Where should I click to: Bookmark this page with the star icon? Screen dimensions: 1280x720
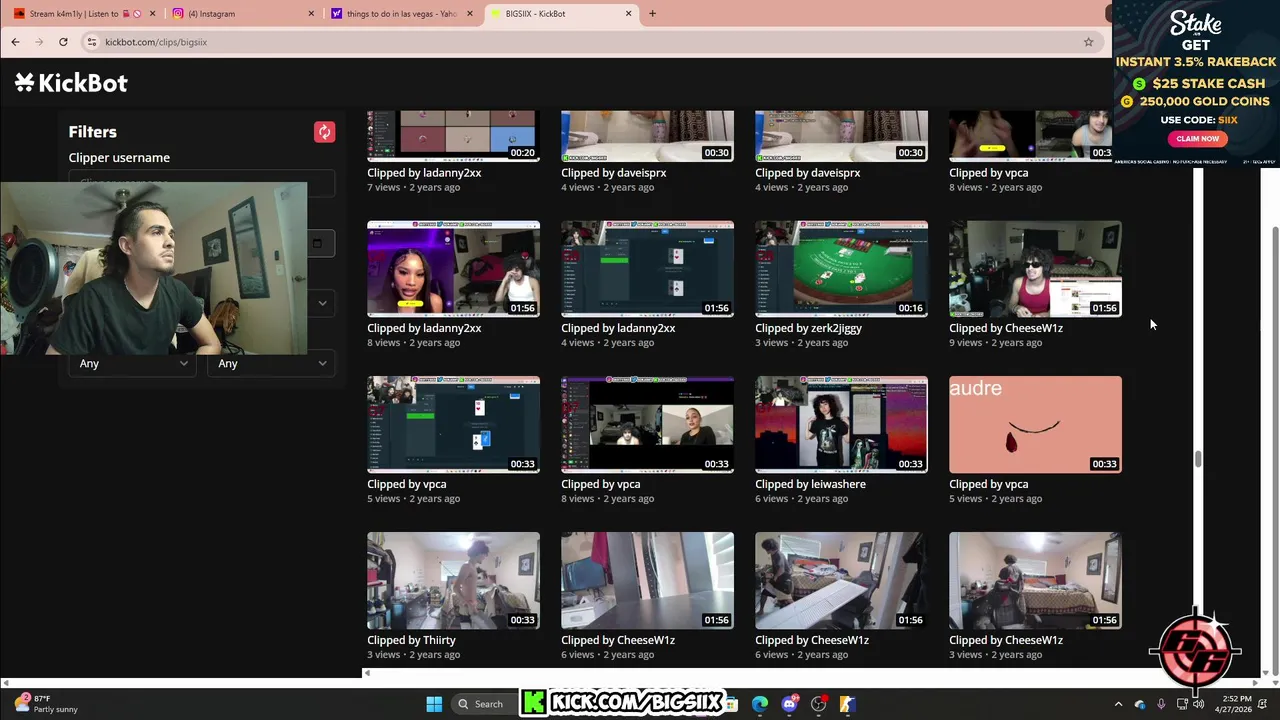(x=1088, y=42)
